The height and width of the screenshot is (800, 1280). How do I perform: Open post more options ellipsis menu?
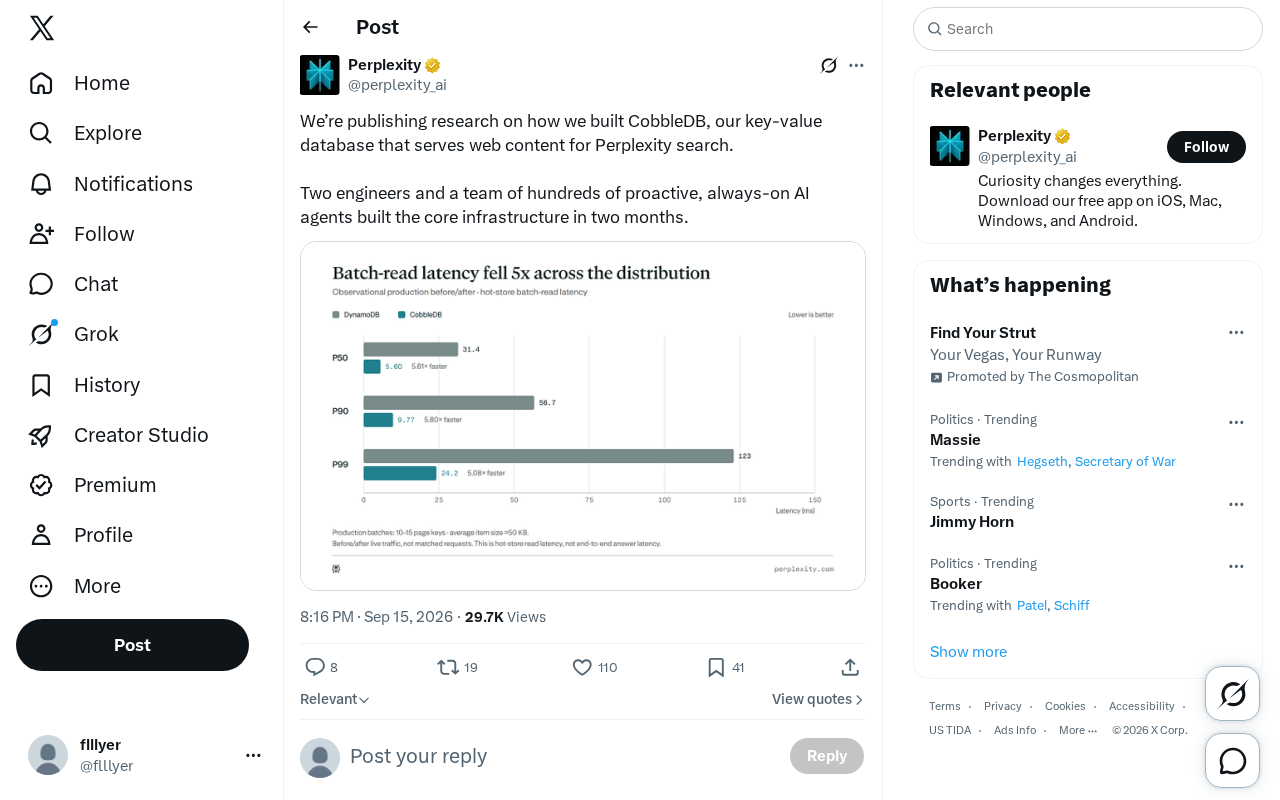click(856, 65)
